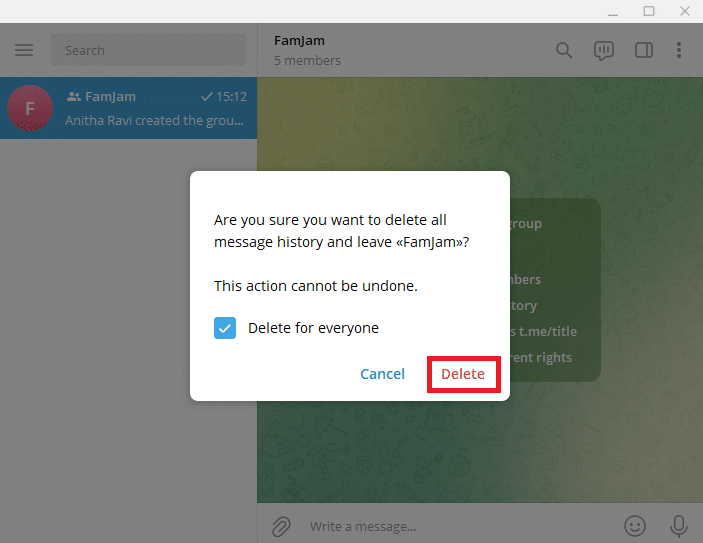Start video chat icon in header

tap(603, 50)
